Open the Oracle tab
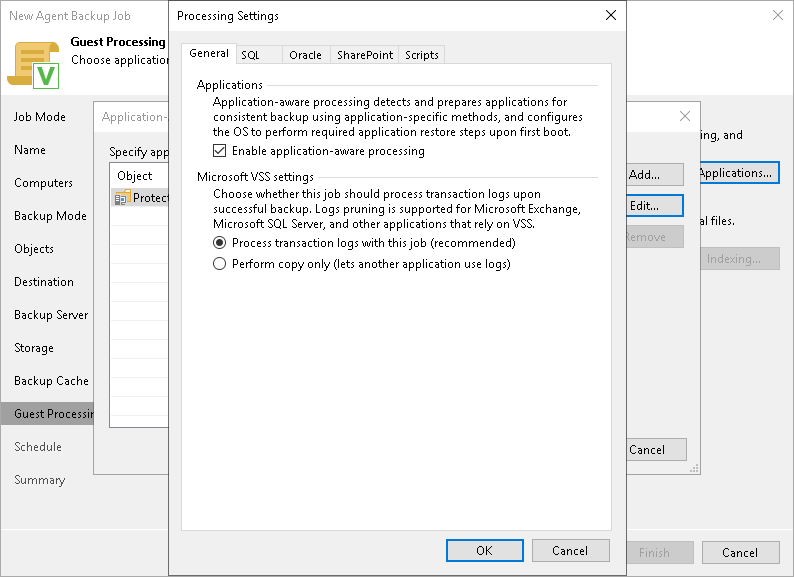The height and width of the screenshot is (577, 794). 306,55
